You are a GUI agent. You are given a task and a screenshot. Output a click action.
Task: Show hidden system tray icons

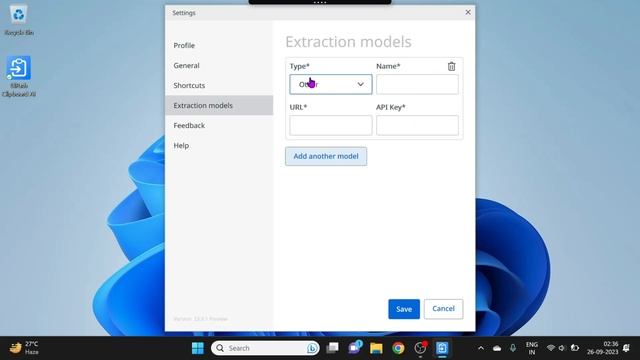point(481,348)
